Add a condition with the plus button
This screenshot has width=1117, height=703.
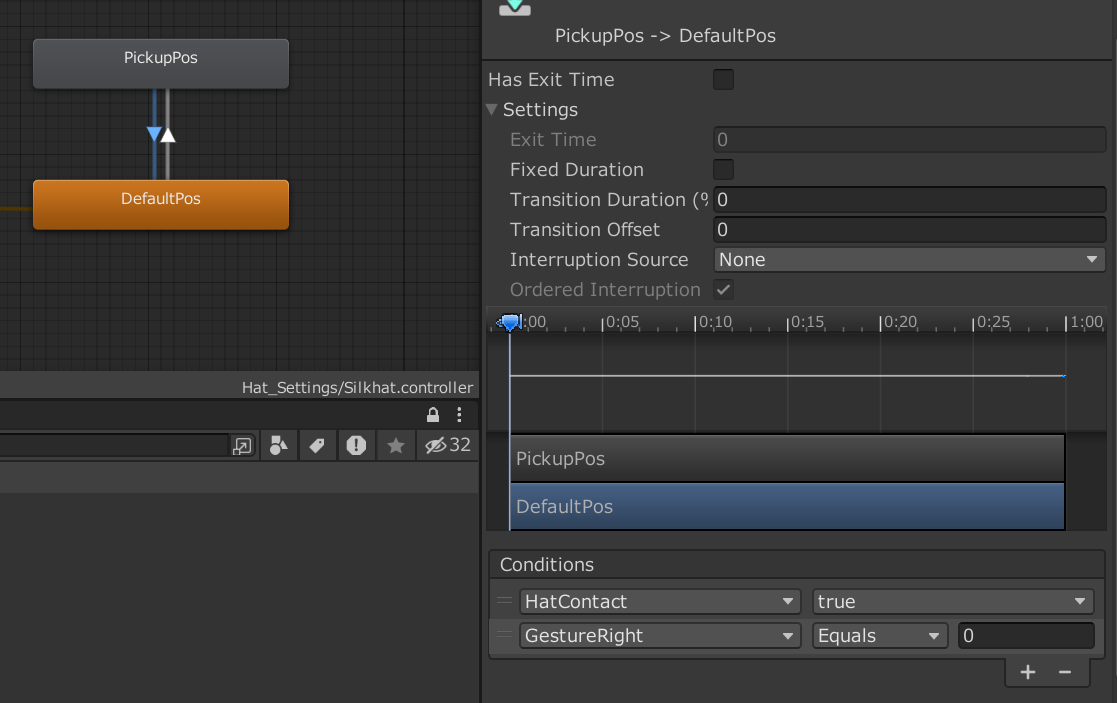(1027, 672)
